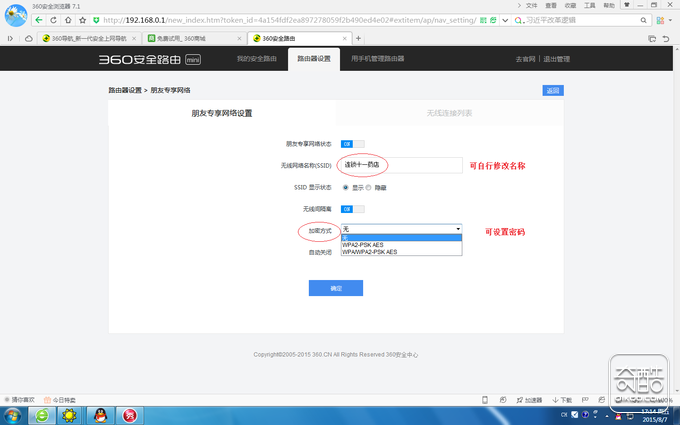This screenshot has height=425, width=680.
Task: Open the 工具 menu
Action: (590, 5)
